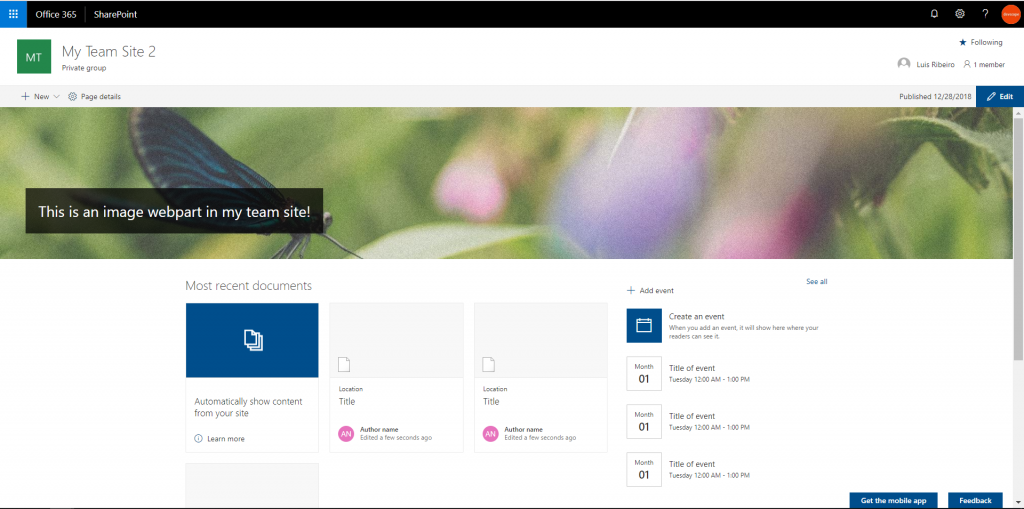This screenshot has height=509, width=1024.
Task: Expand the New dropdown chevron
Action: coord(56,97)
